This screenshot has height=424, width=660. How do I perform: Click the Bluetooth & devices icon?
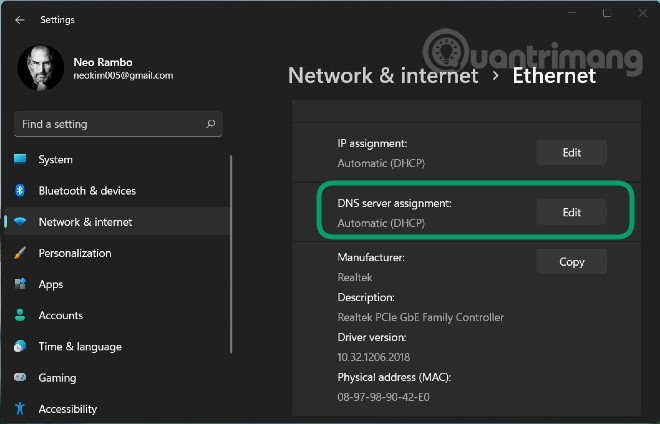(x=20, y=191)
